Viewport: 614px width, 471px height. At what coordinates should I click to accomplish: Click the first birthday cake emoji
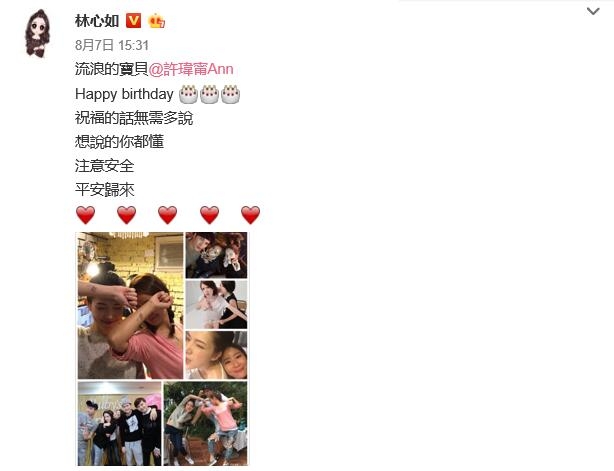pyautogui.click(x=188, y=94)
